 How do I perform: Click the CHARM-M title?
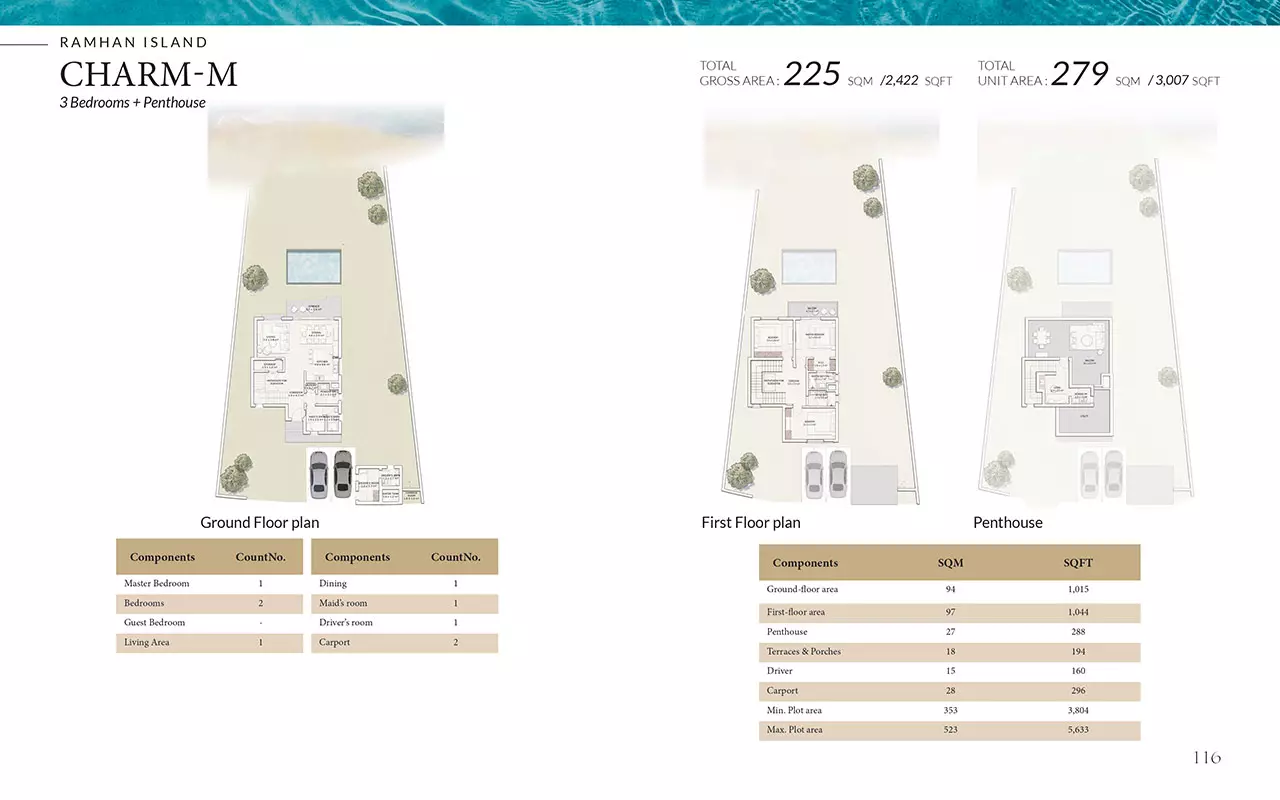pos(149,75)
